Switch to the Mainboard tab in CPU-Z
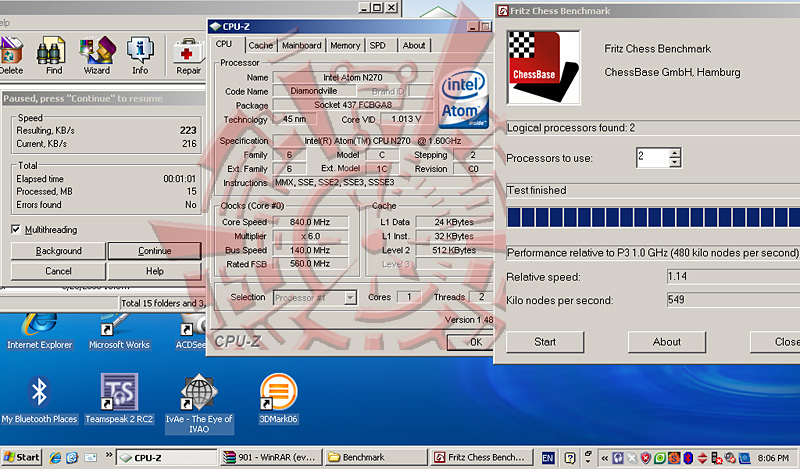 click(x=302, y=45)
